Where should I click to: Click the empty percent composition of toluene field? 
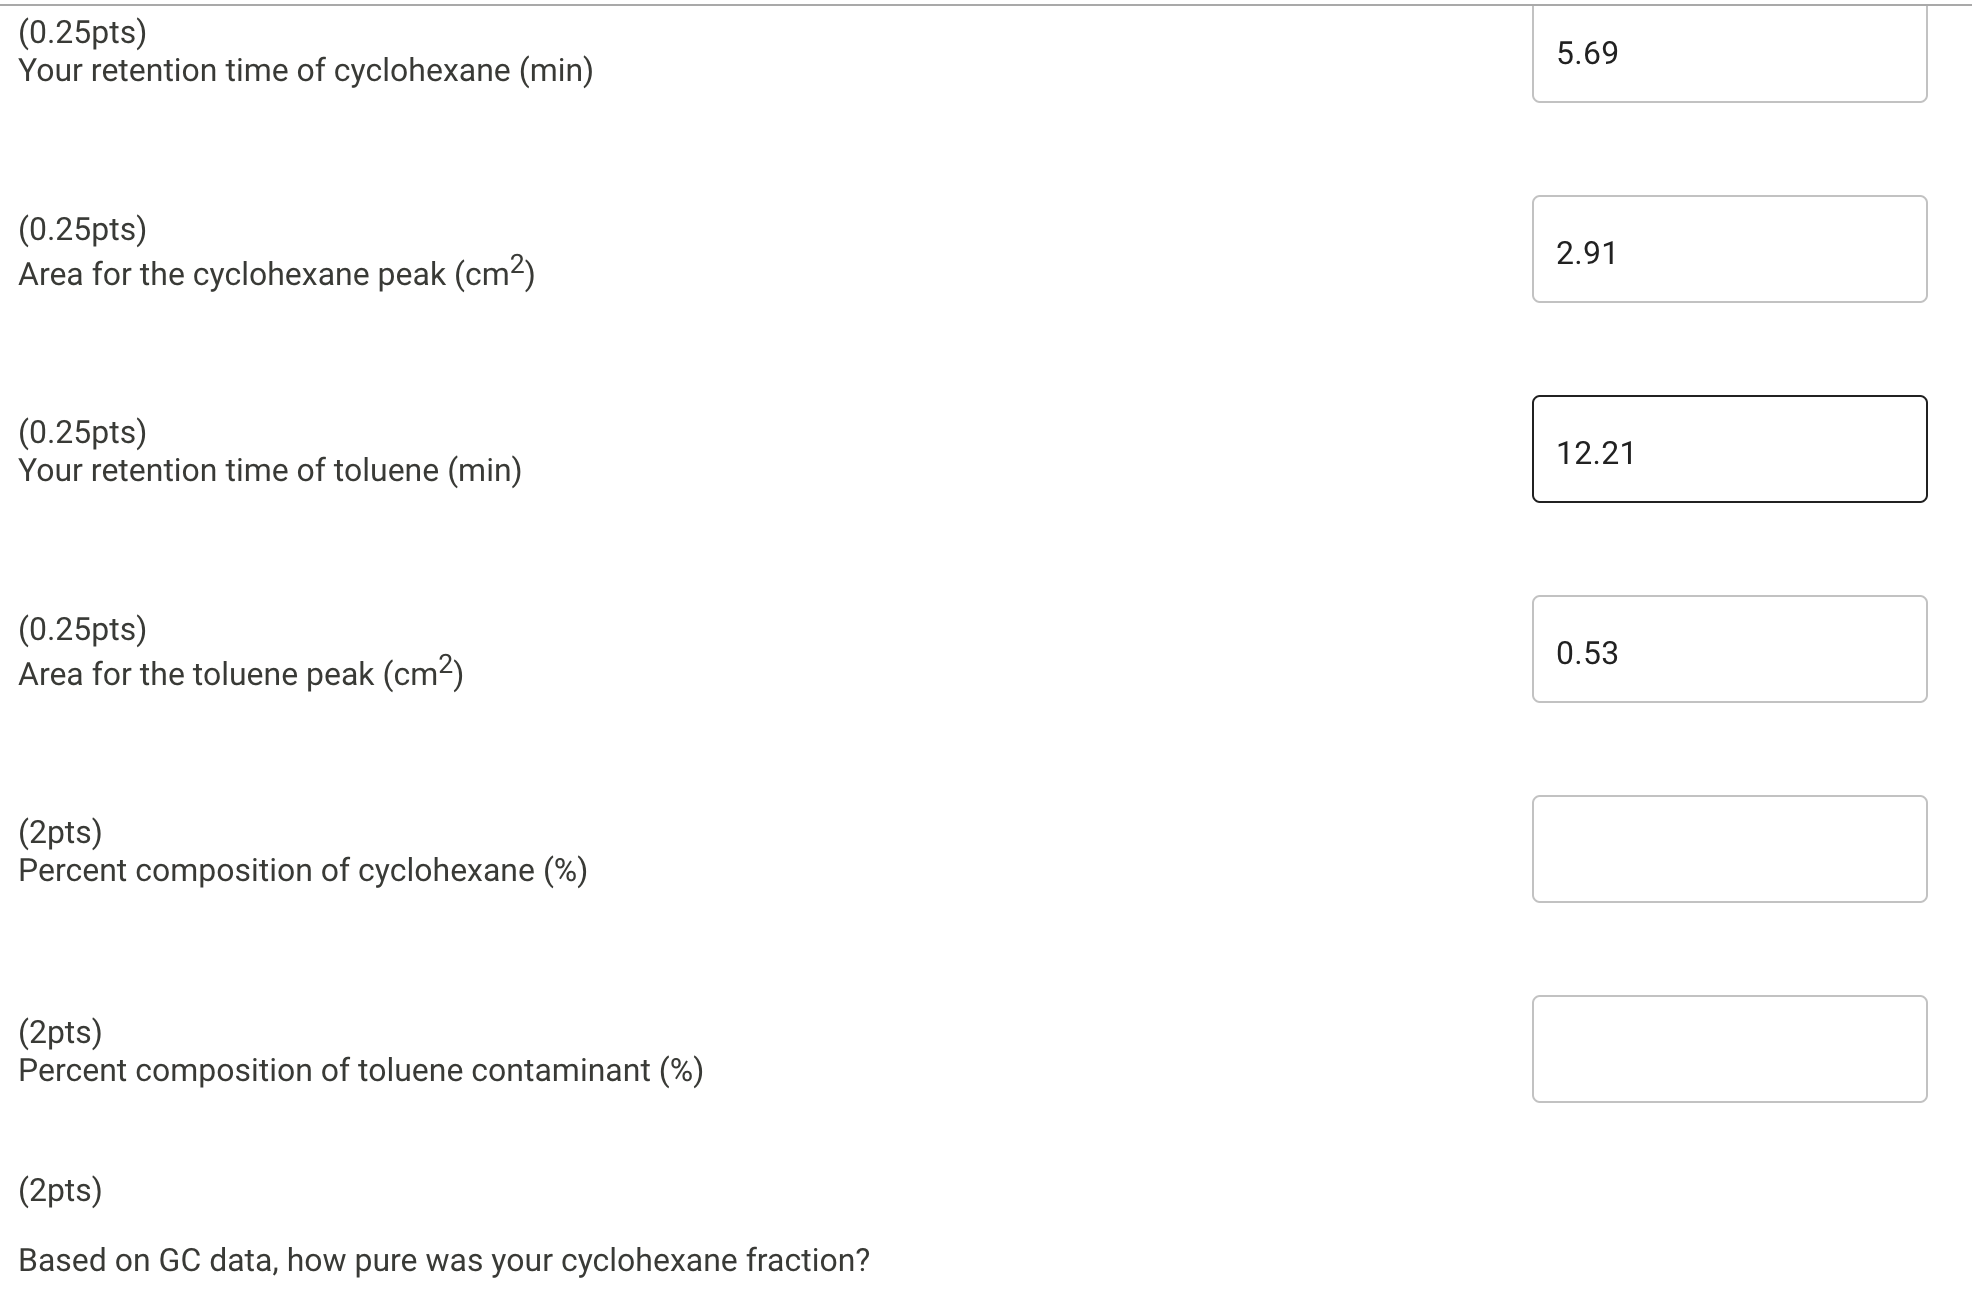[1729, 1048]
